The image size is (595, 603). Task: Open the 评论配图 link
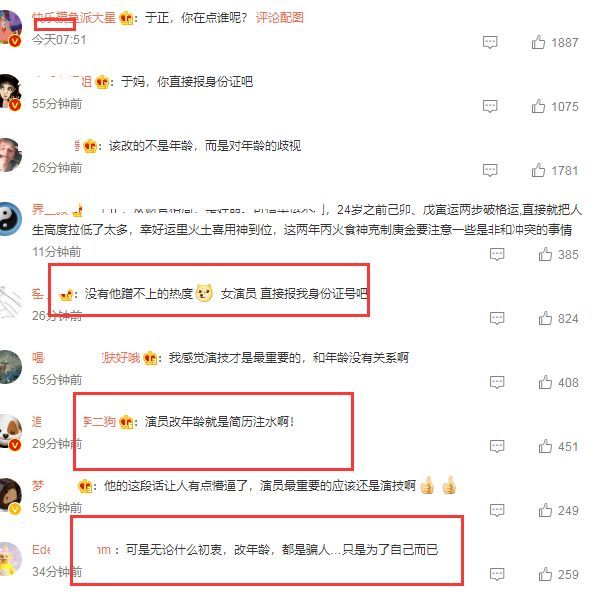280,18
